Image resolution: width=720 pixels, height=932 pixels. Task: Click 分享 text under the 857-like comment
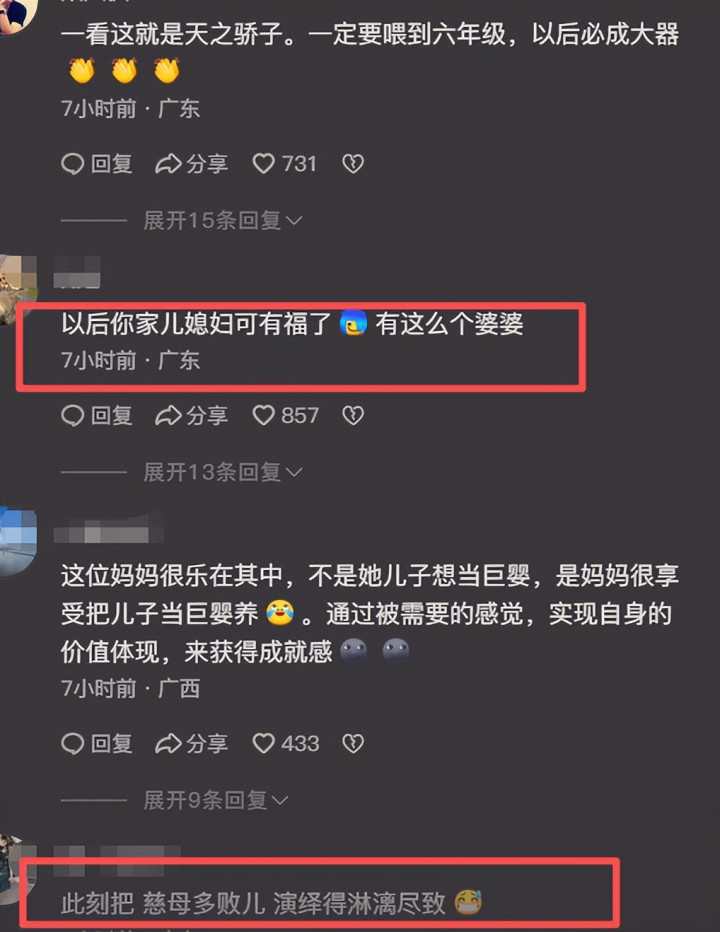point(207,415)
